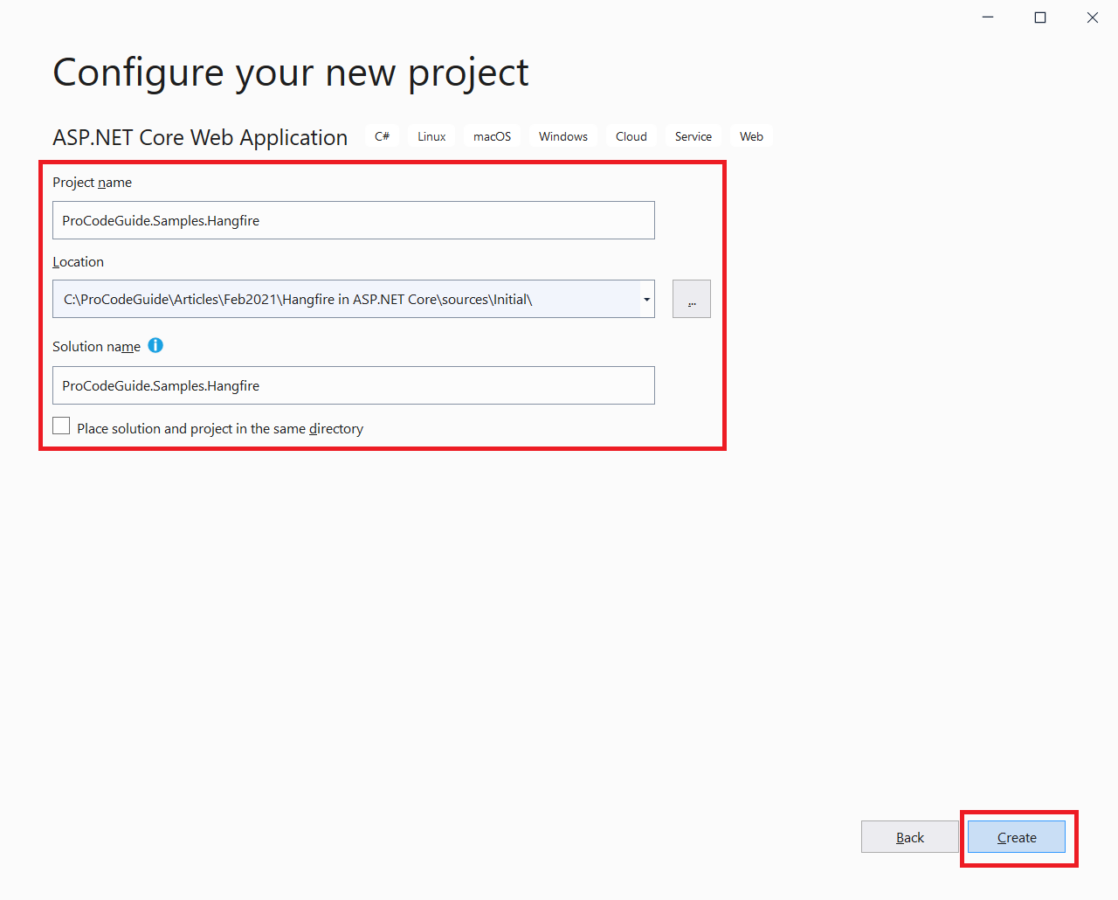Enable place solution and project in same directory
This screenshot has height=900, width=1118.
tap(62, 427)
